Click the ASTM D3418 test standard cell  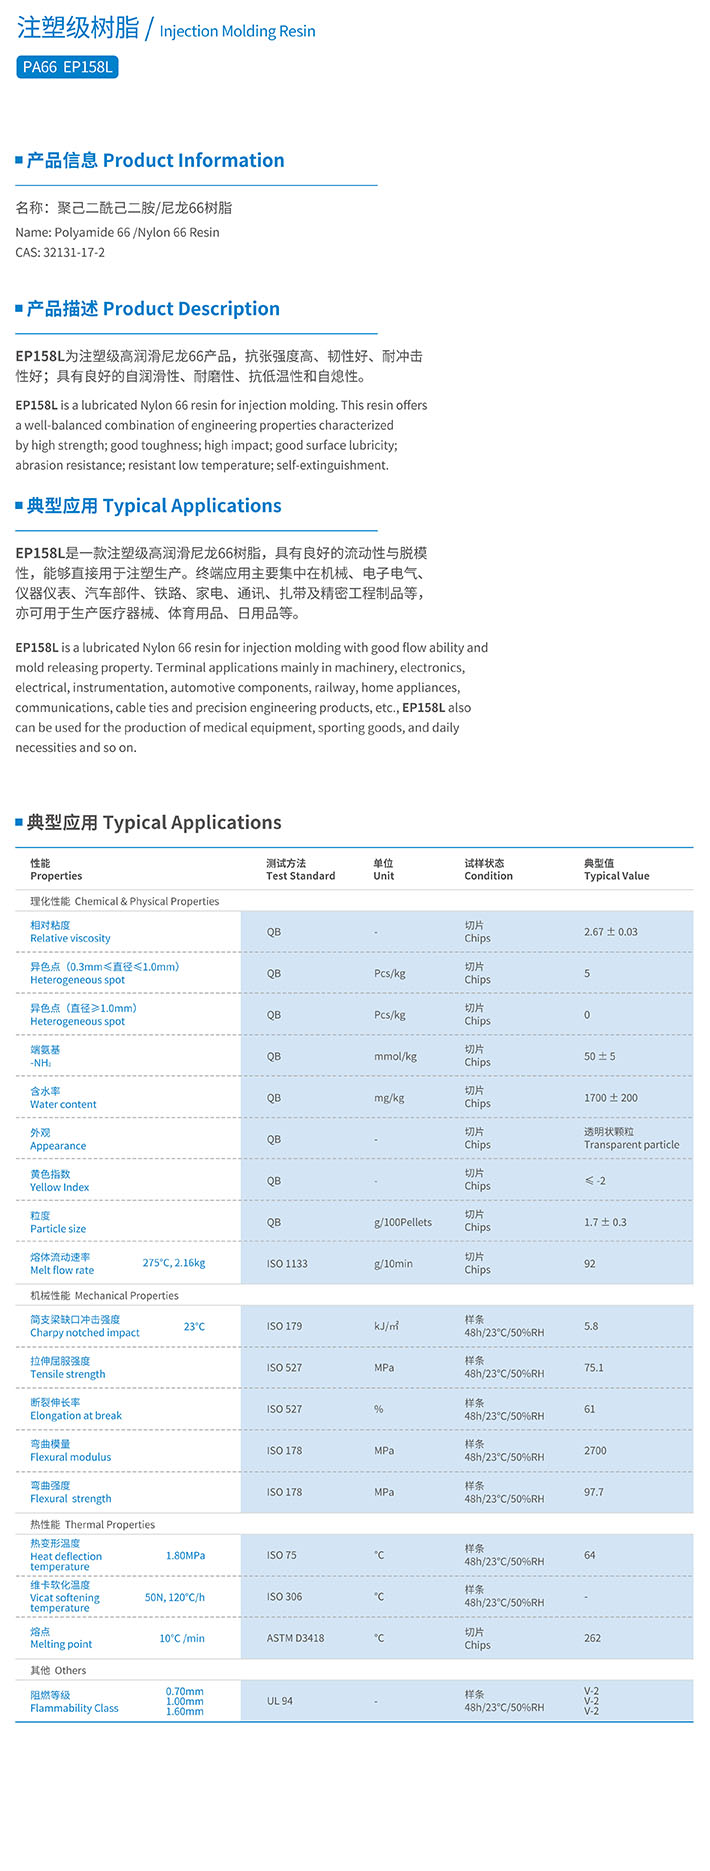click(295, 1638)
